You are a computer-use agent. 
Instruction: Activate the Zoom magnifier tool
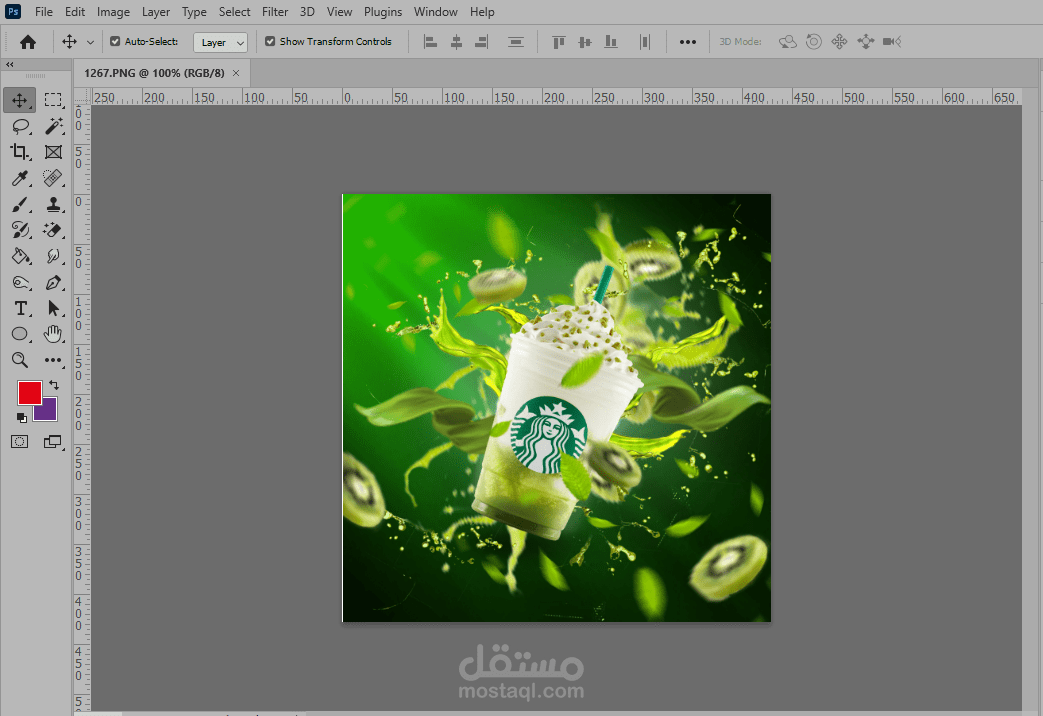(x=20, y=360)
